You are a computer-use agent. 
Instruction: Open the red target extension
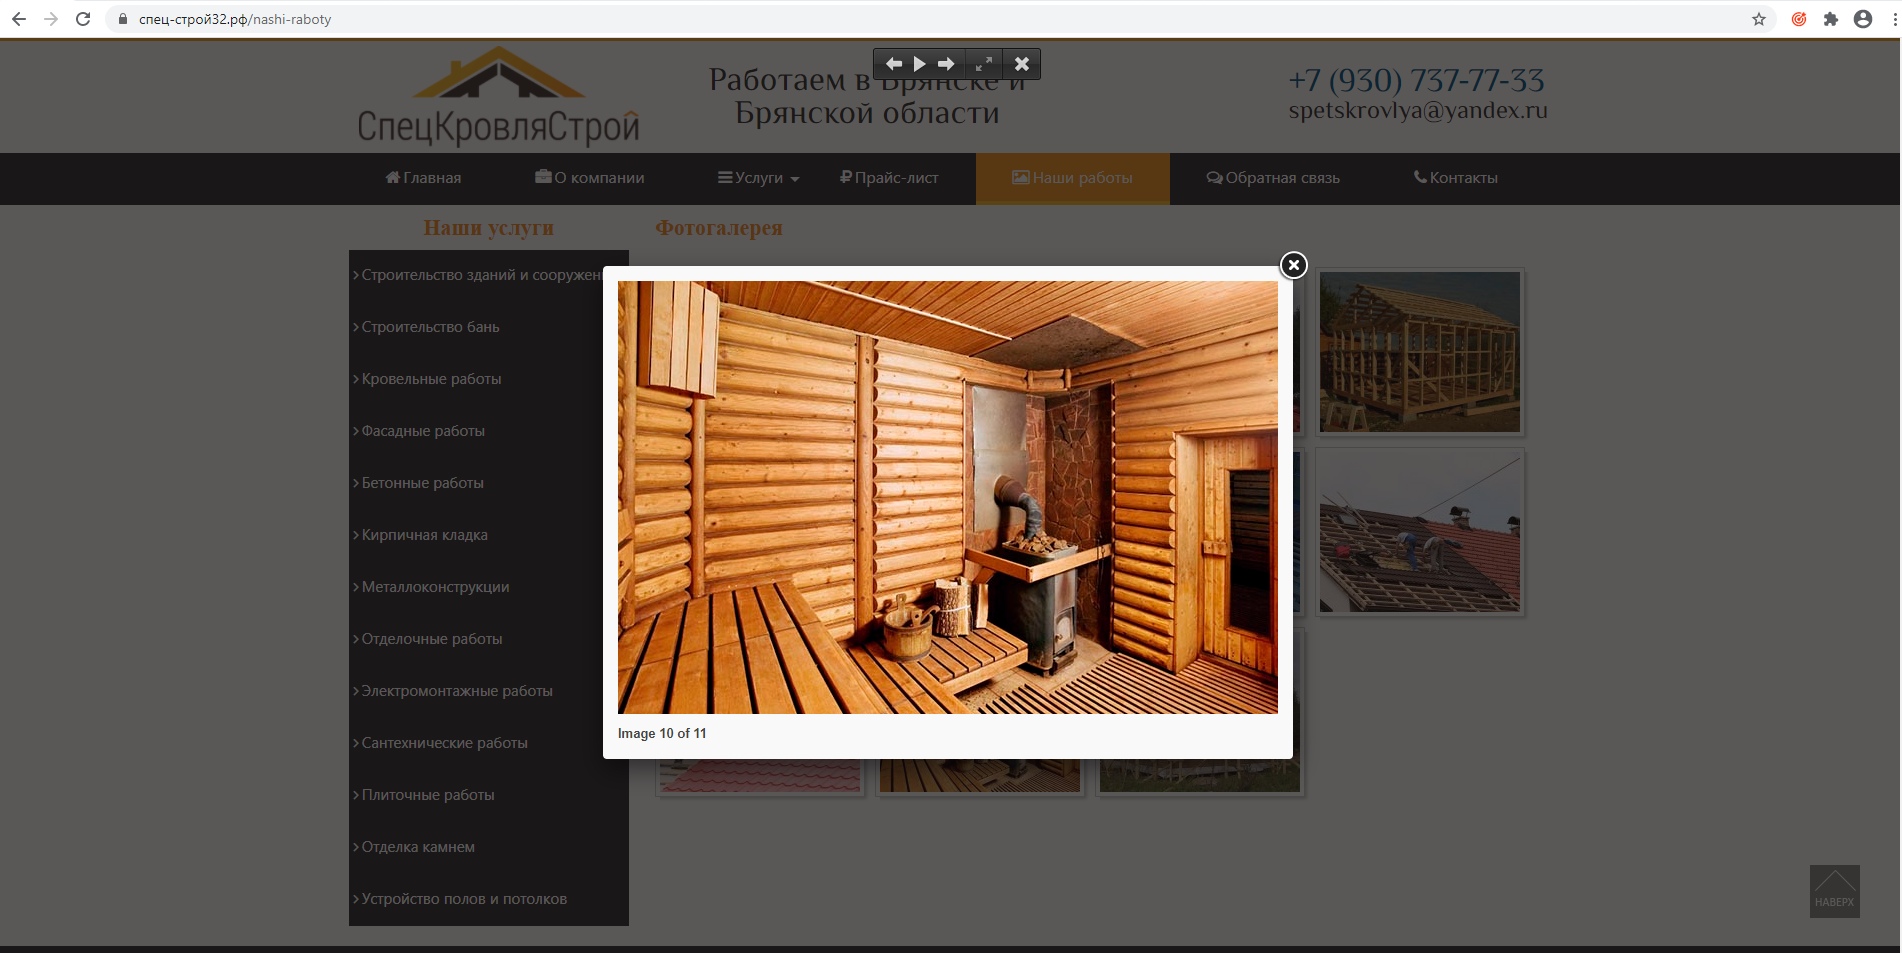click(x=1799, y=19)
